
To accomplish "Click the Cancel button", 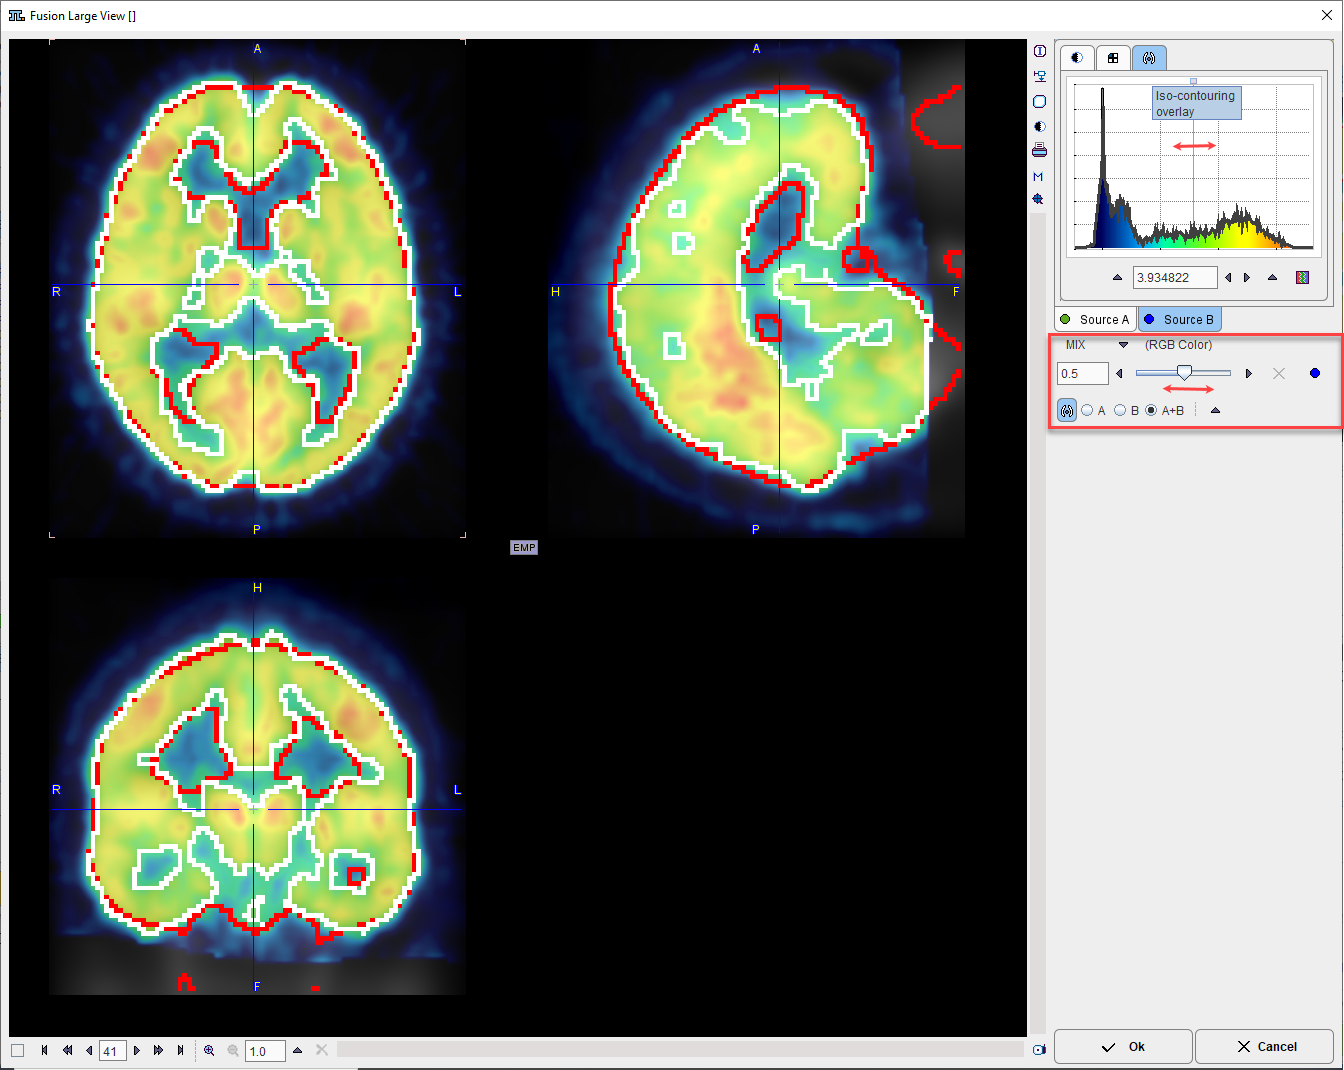I will tap(1266, 1047).
